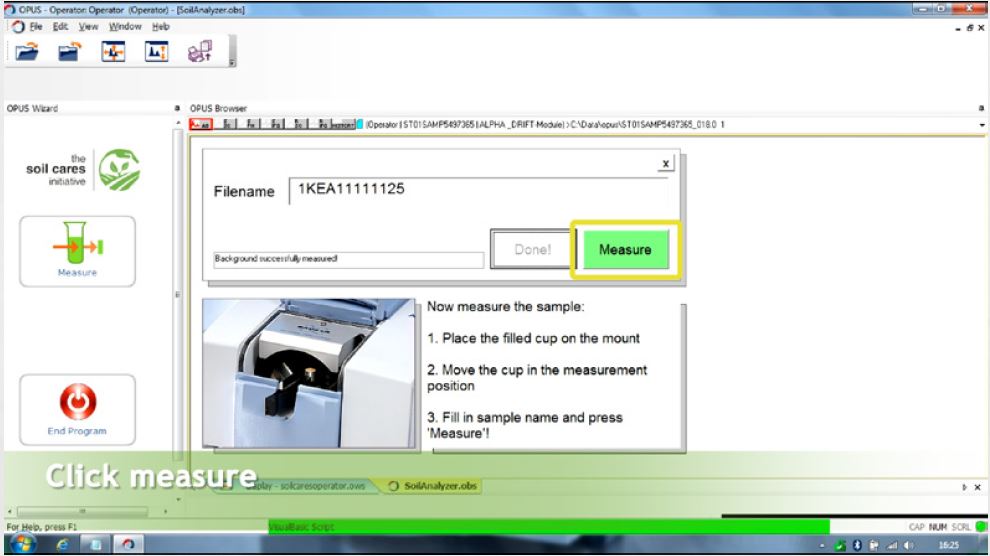This screenshot has height=556, width=990.
Task: Click the green Measure button
Action: 625,249
